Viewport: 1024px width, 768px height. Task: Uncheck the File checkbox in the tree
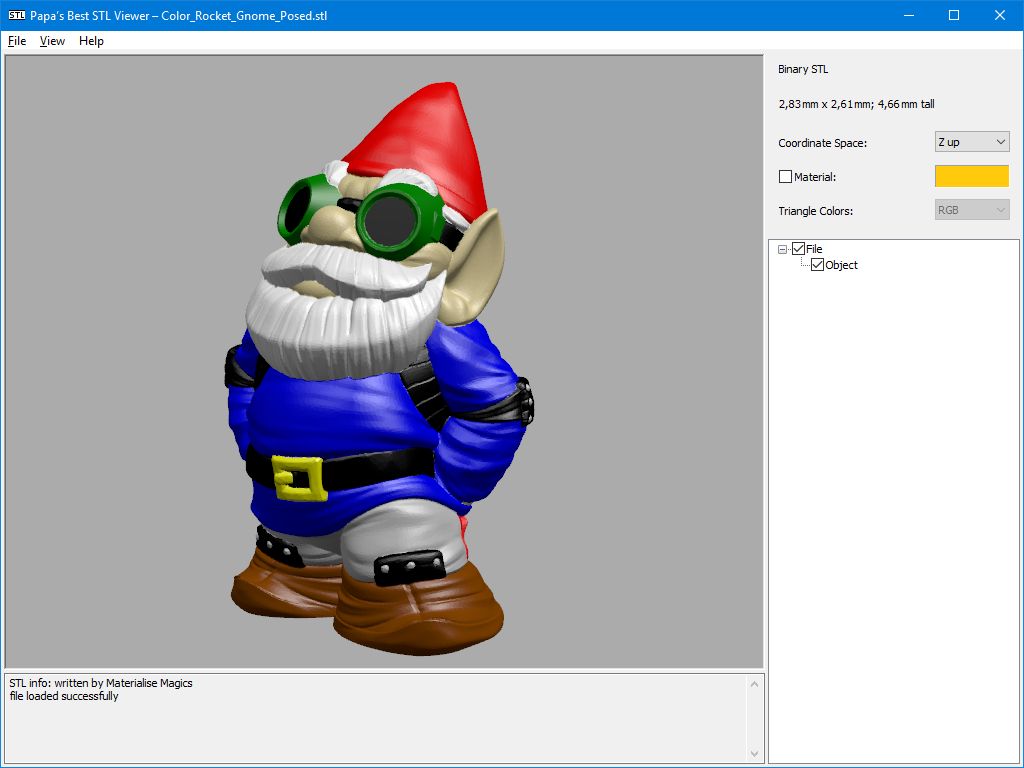[798, 249]
